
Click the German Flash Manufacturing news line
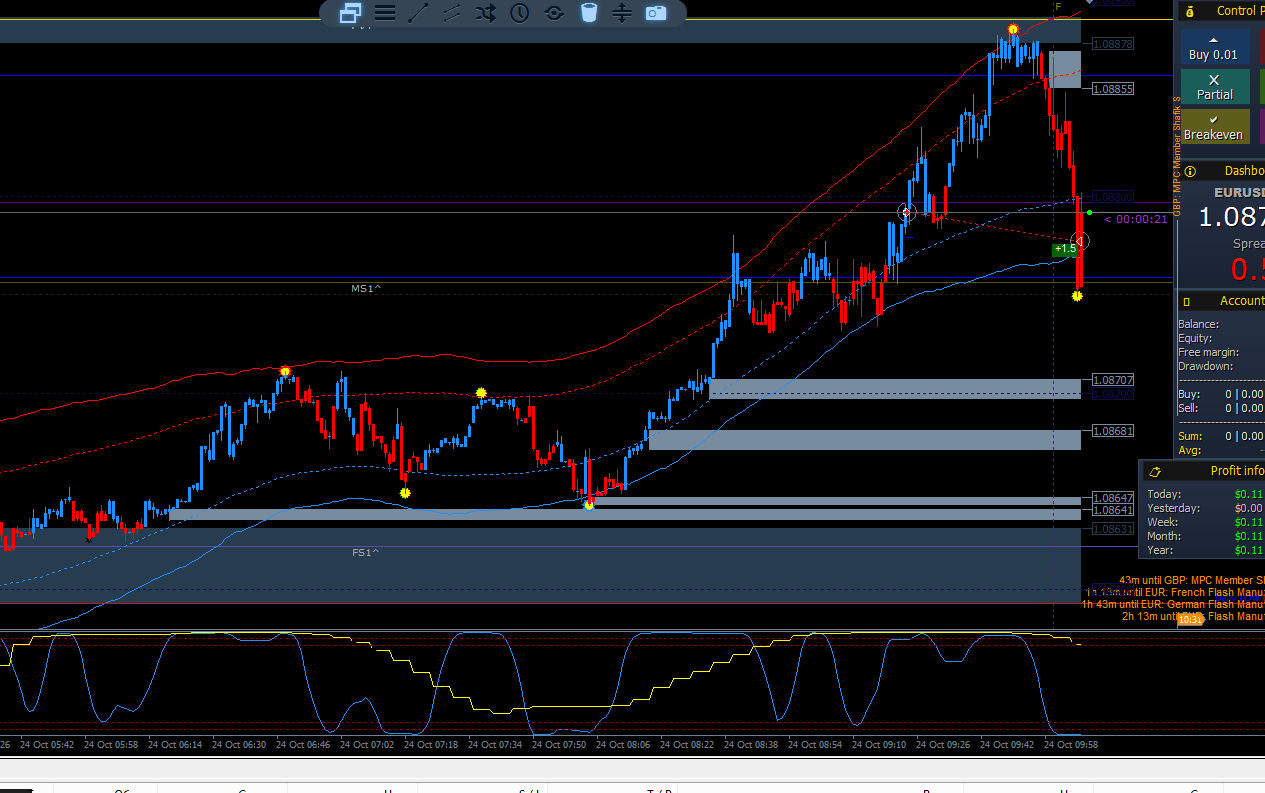[x=1173, y=604]
